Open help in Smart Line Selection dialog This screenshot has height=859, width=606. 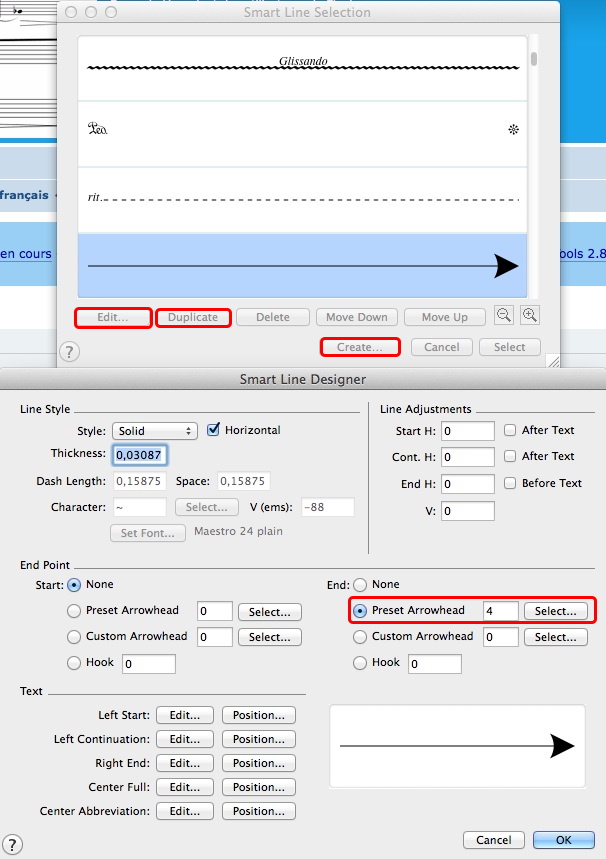70,351
